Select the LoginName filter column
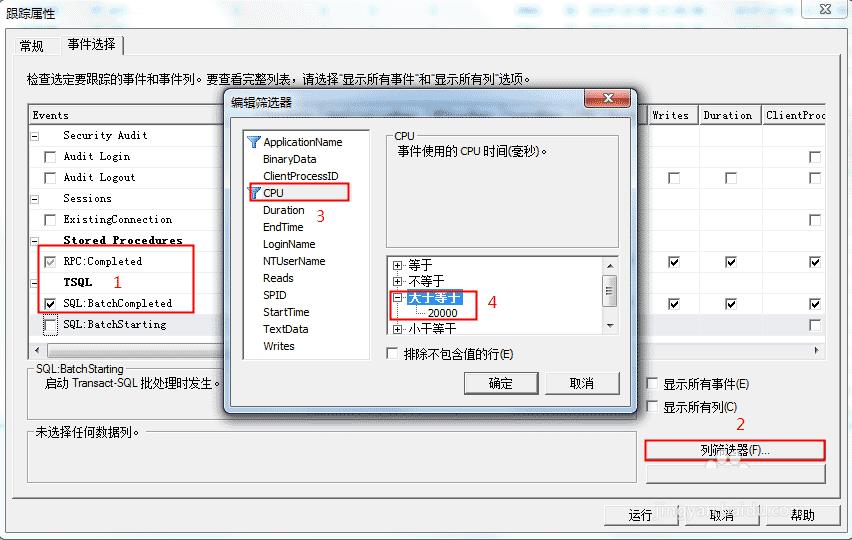The height and width of the screenshot is (540, 852). tap(289, 244)
